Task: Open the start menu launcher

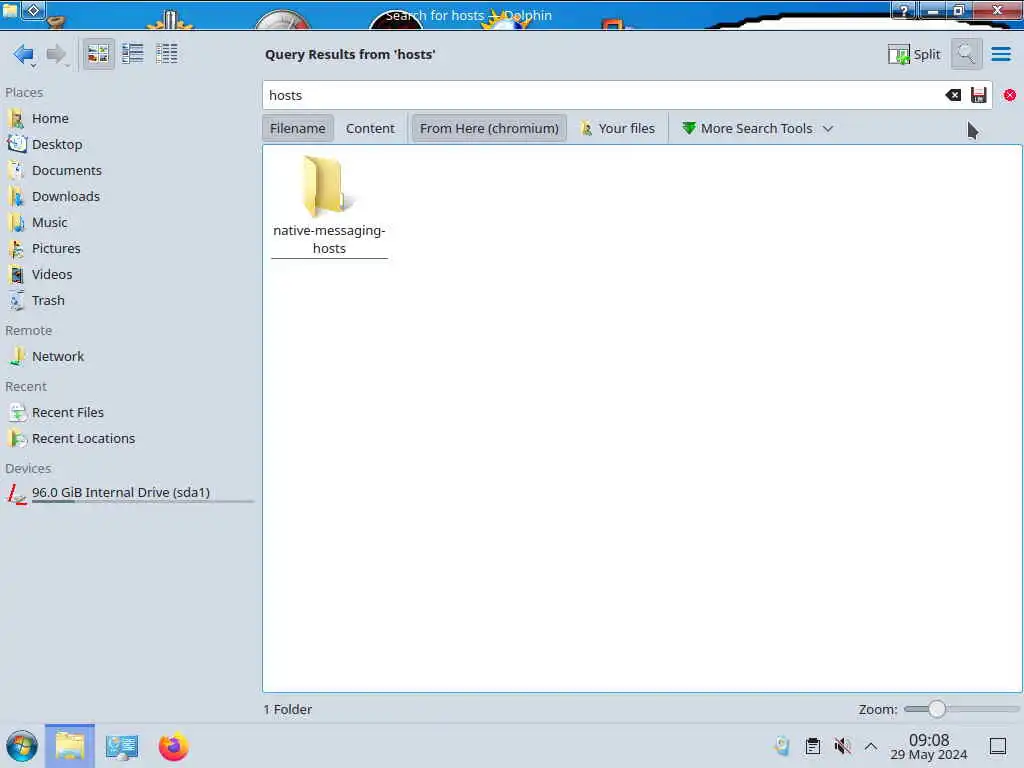Action: 22,746
